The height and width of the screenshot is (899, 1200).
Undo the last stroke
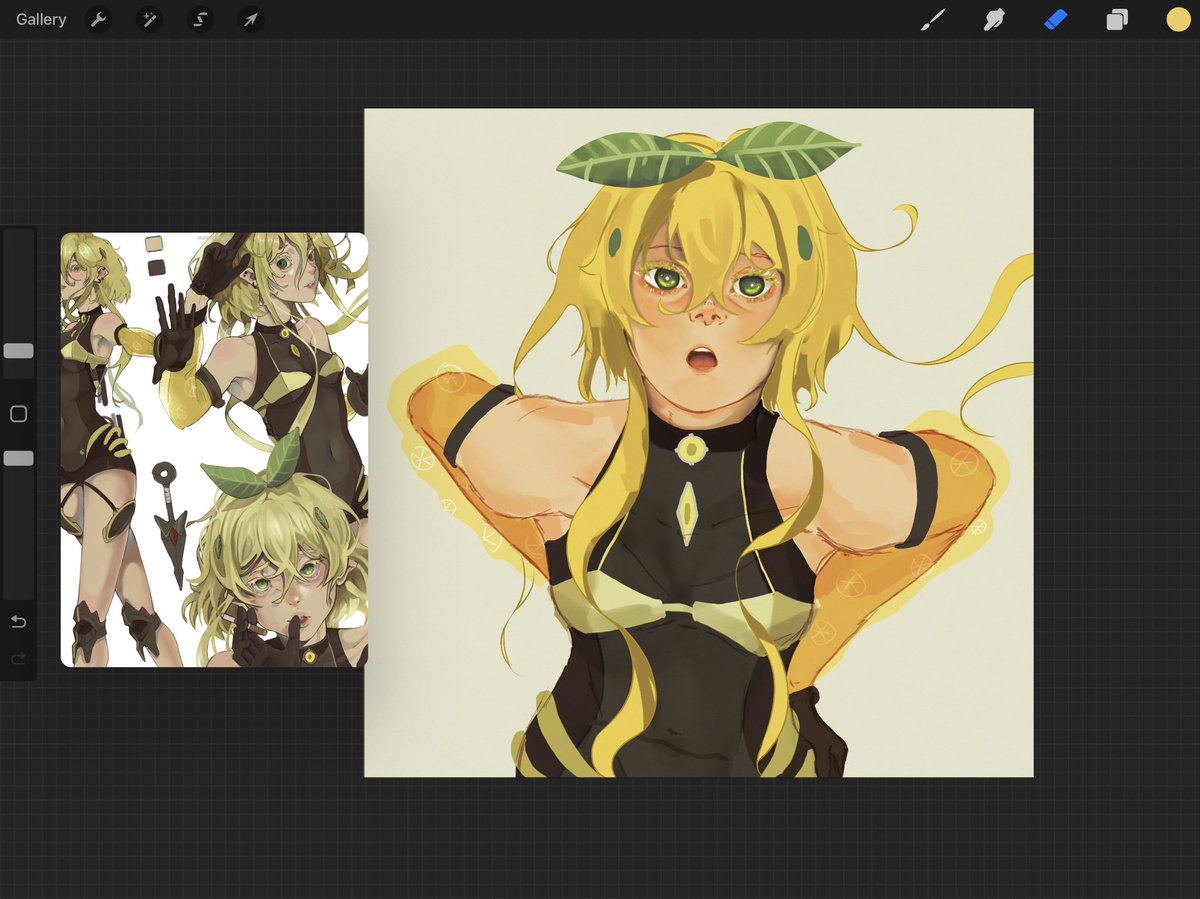[18, 622]
